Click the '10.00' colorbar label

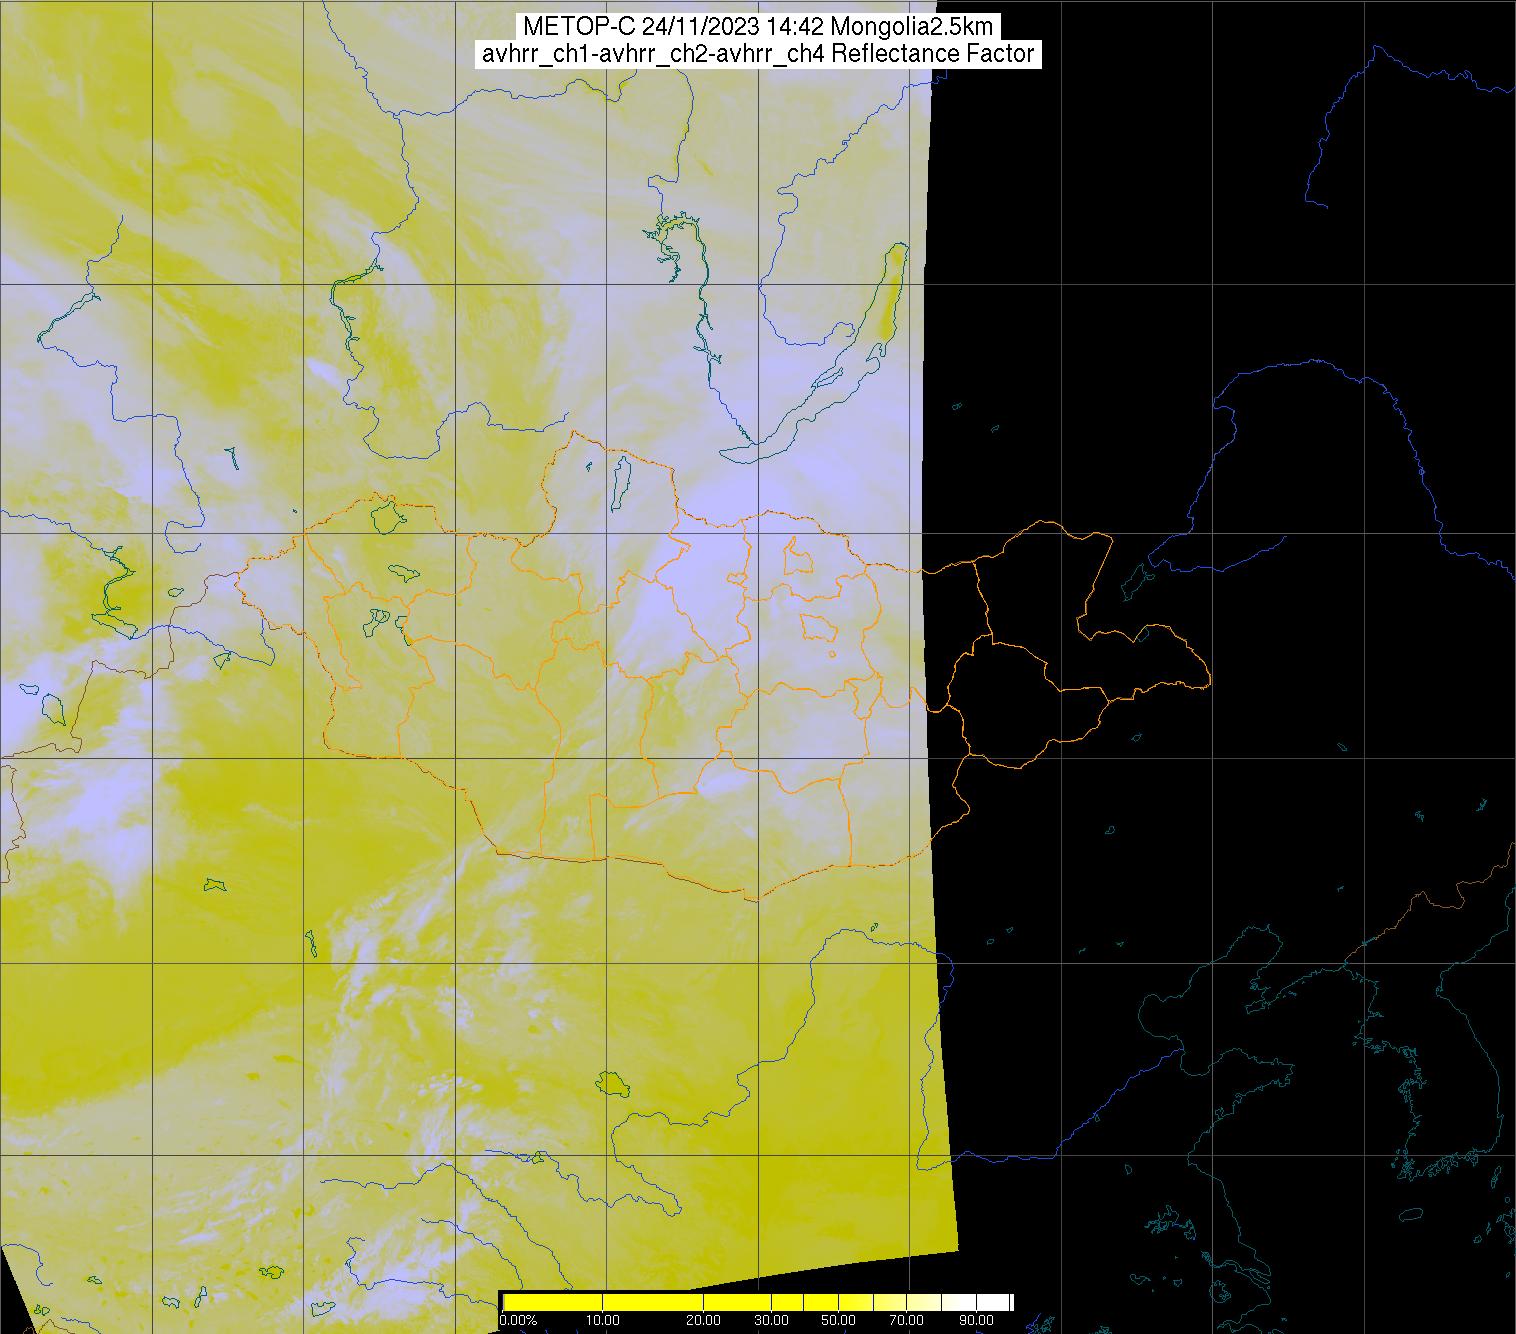(x=603, y=1320)
